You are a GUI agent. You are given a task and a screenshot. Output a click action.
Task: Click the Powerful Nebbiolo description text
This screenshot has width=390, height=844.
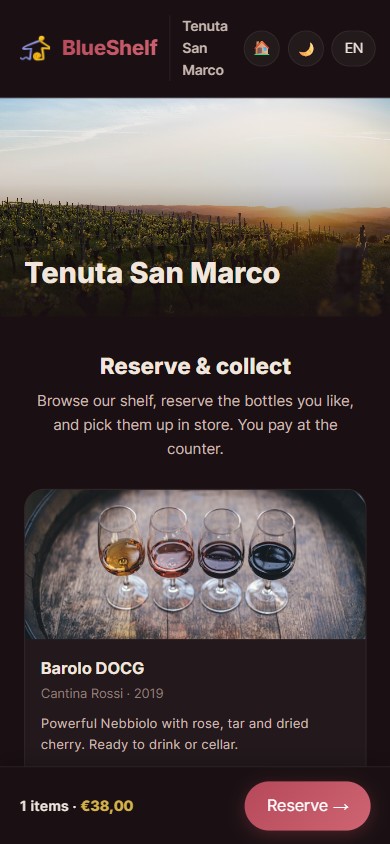point(175,734)
